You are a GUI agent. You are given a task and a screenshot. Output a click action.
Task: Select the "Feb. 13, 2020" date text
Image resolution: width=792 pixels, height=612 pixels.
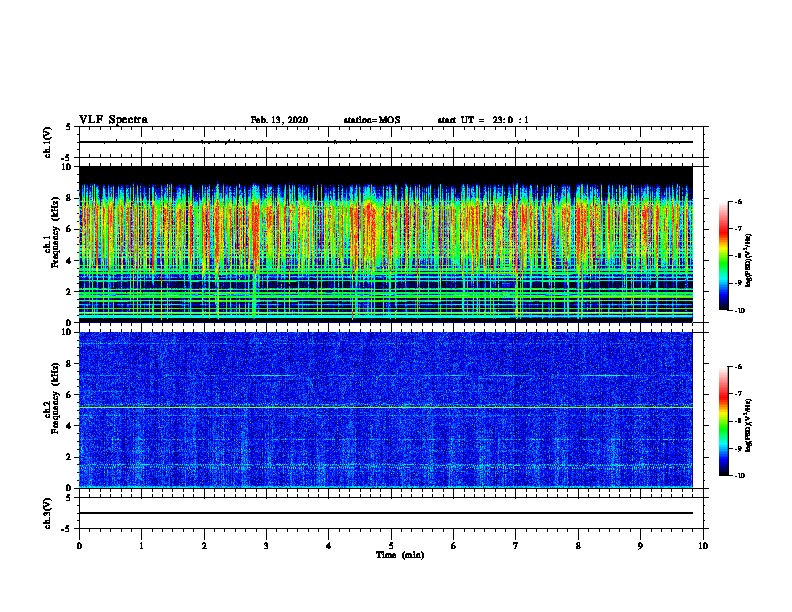(279, 120)
